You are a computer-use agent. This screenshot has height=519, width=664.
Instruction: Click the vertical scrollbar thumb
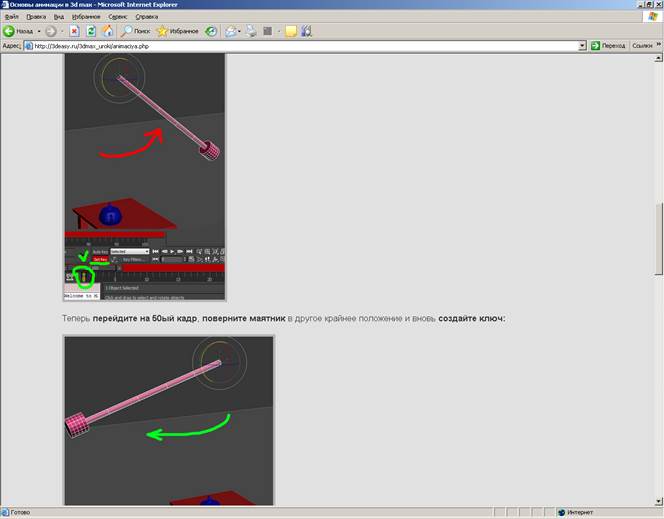point(658,239)
